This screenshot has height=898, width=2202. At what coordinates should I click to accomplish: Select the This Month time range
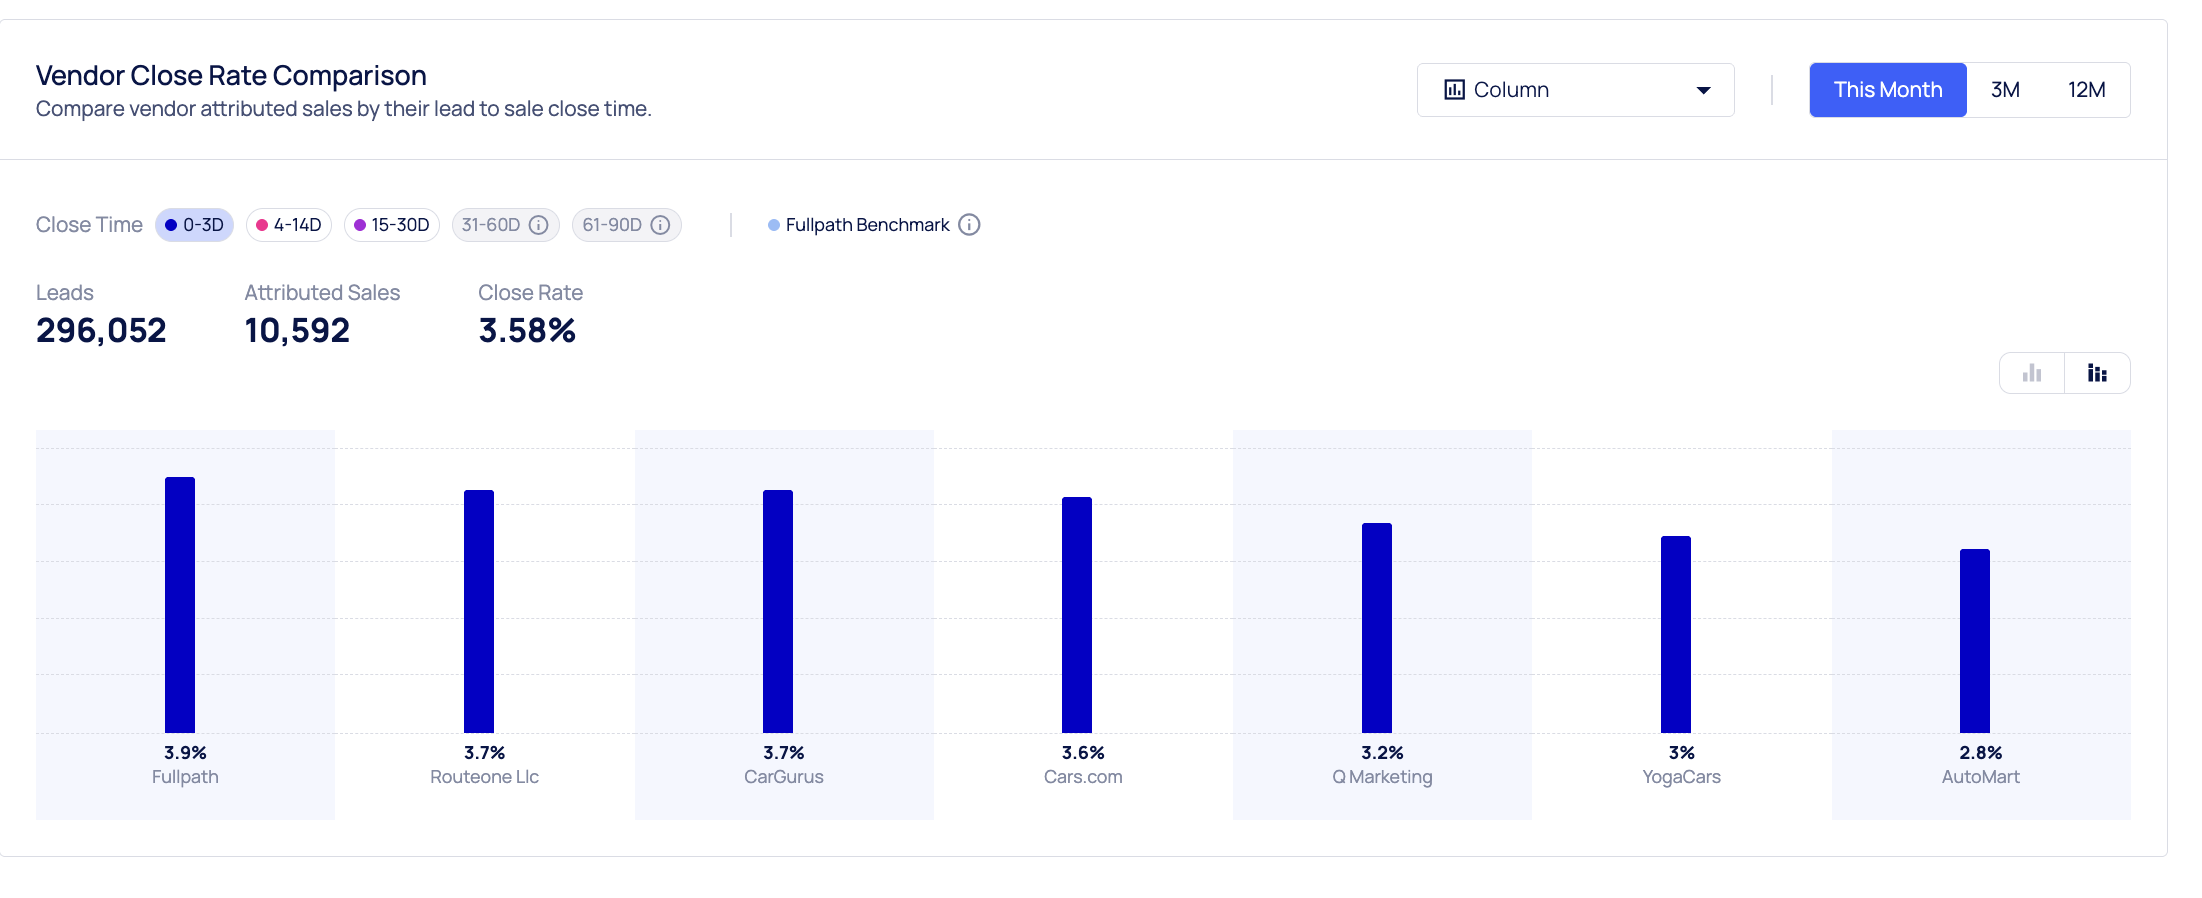pyautogui.click(x=1887, y=90)
